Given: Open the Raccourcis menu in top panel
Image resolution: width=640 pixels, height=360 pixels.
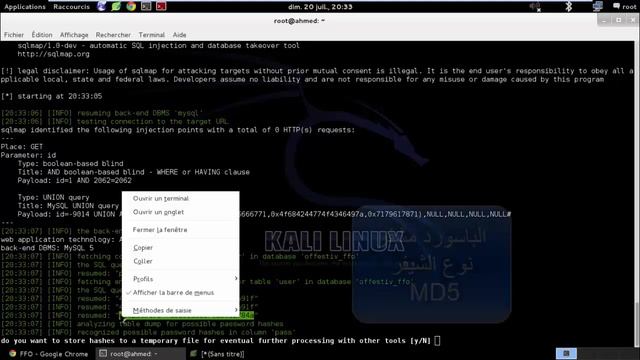Looking at the screenshot, I should [x=71, y=7].
